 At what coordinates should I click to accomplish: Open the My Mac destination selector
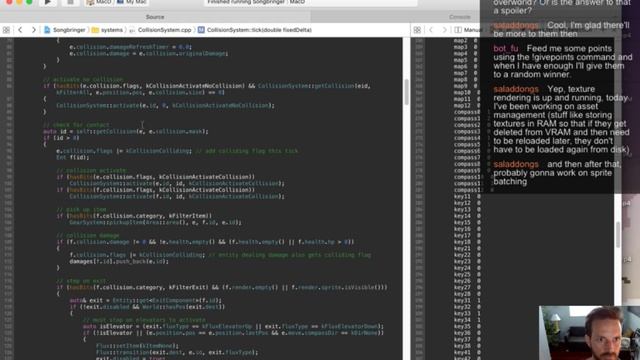coord(131,2)
